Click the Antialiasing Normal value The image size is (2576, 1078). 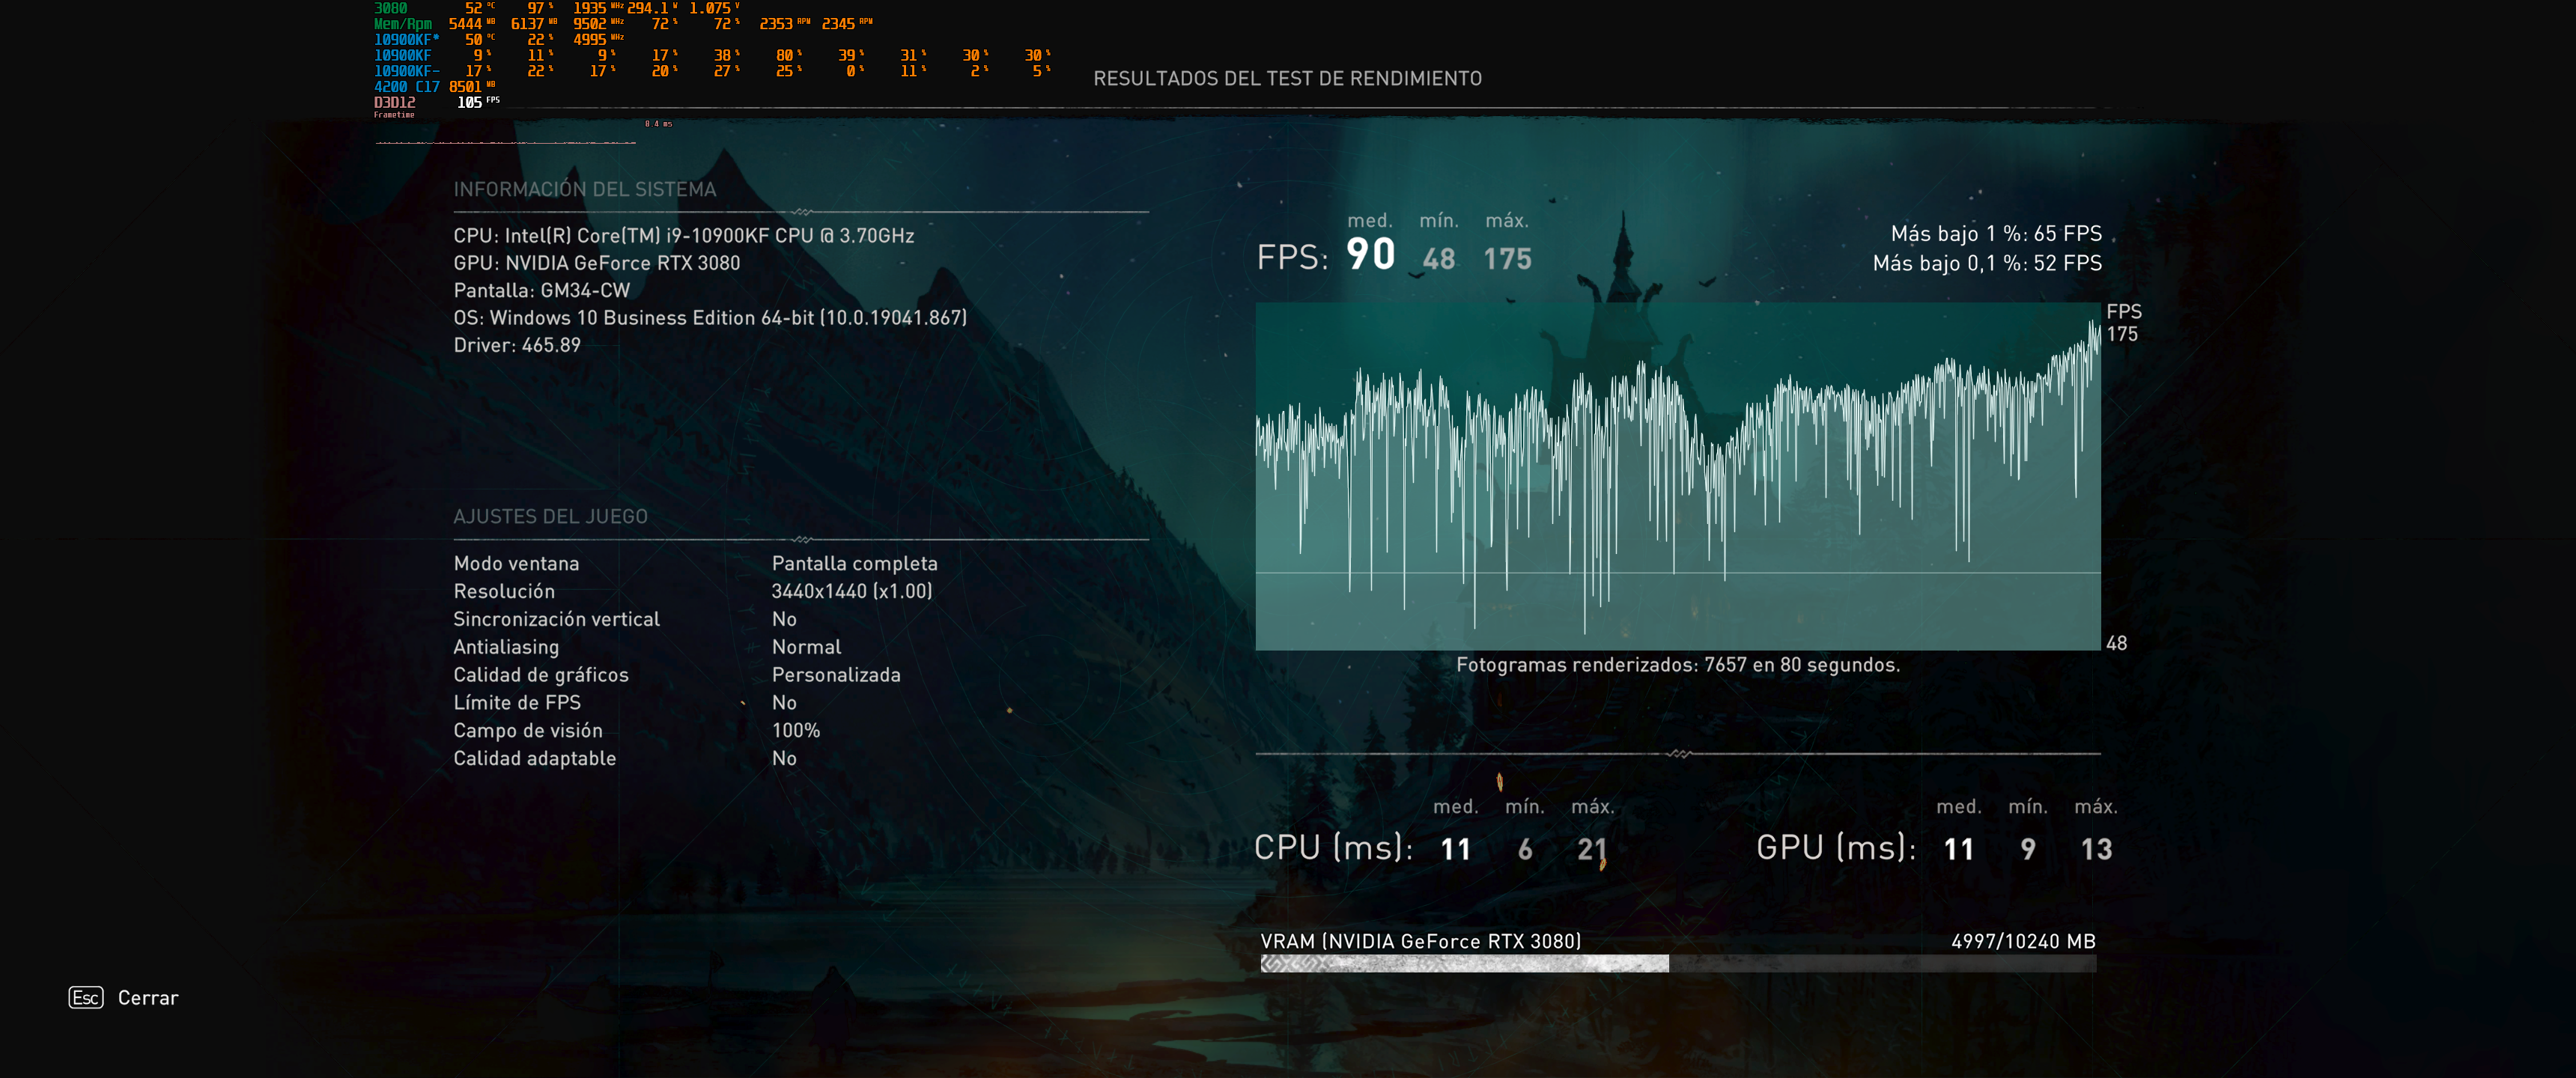806,647
